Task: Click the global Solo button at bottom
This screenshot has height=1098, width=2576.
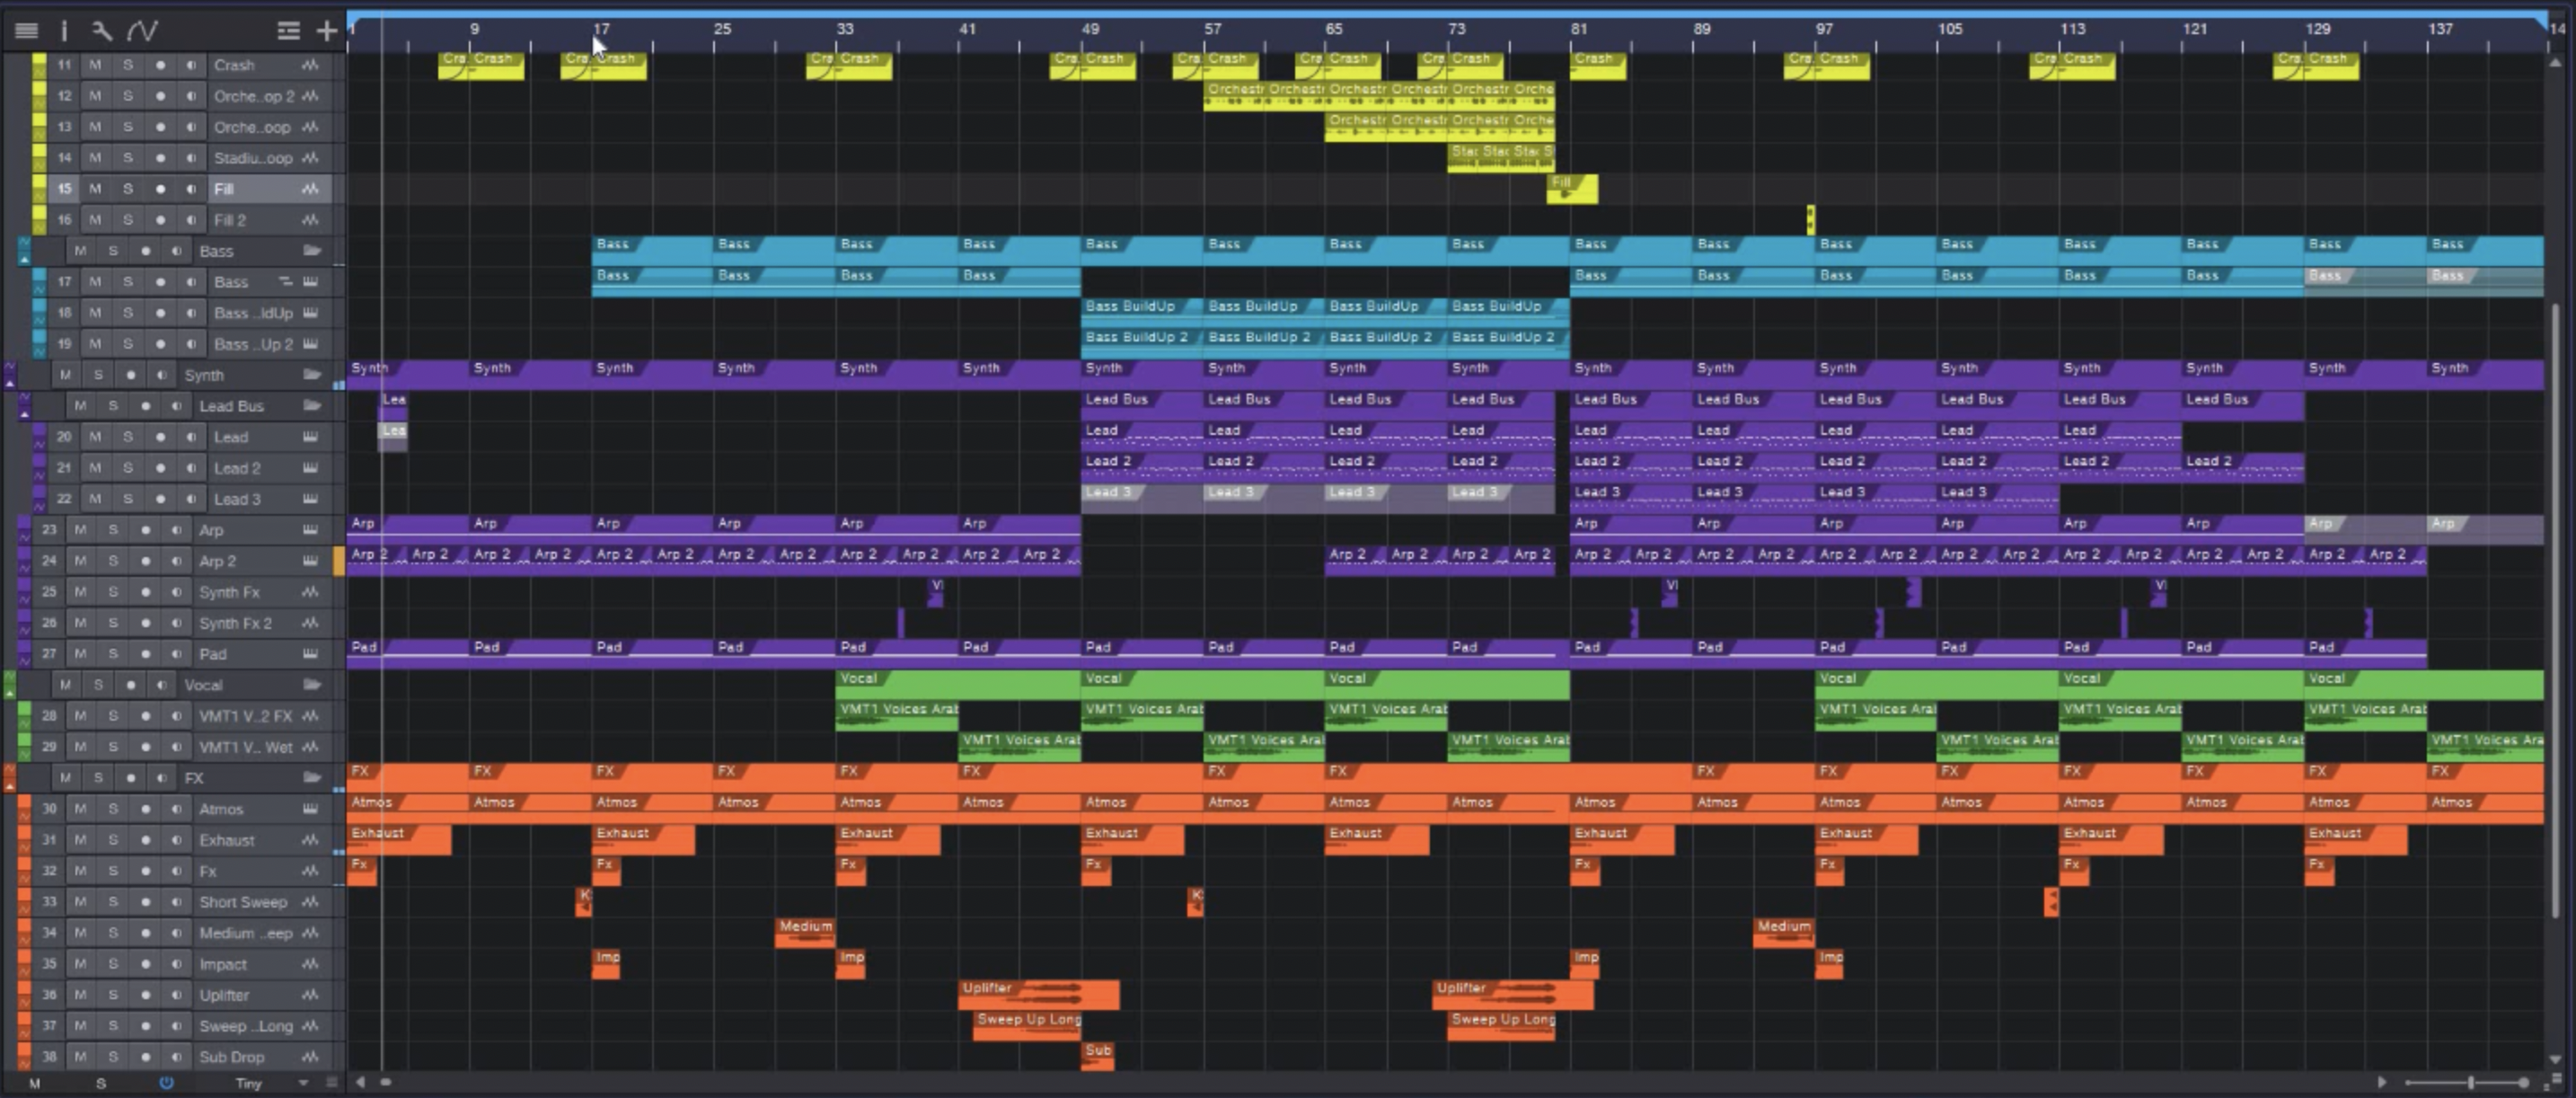Action: [100, 1083]
